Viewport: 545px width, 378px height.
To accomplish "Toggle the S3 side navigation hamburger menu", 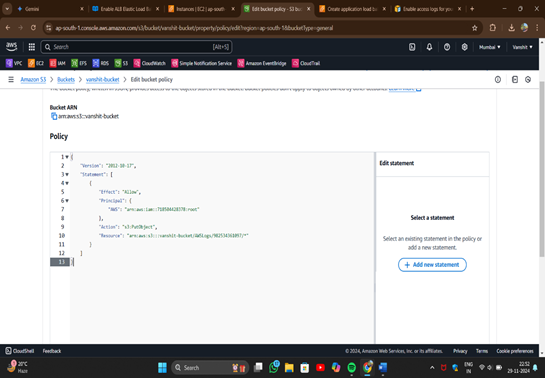I will (11, 80).
